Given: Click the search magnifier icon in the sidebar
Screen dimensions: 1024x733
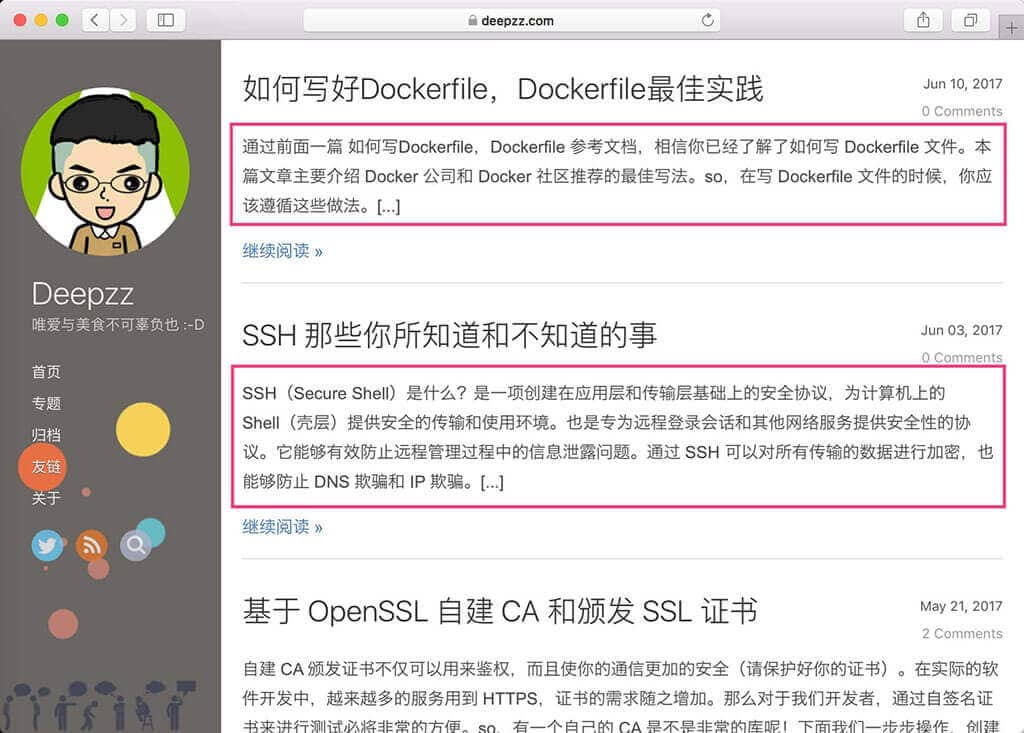Looking at the screenshot, I should click(135, 545).
